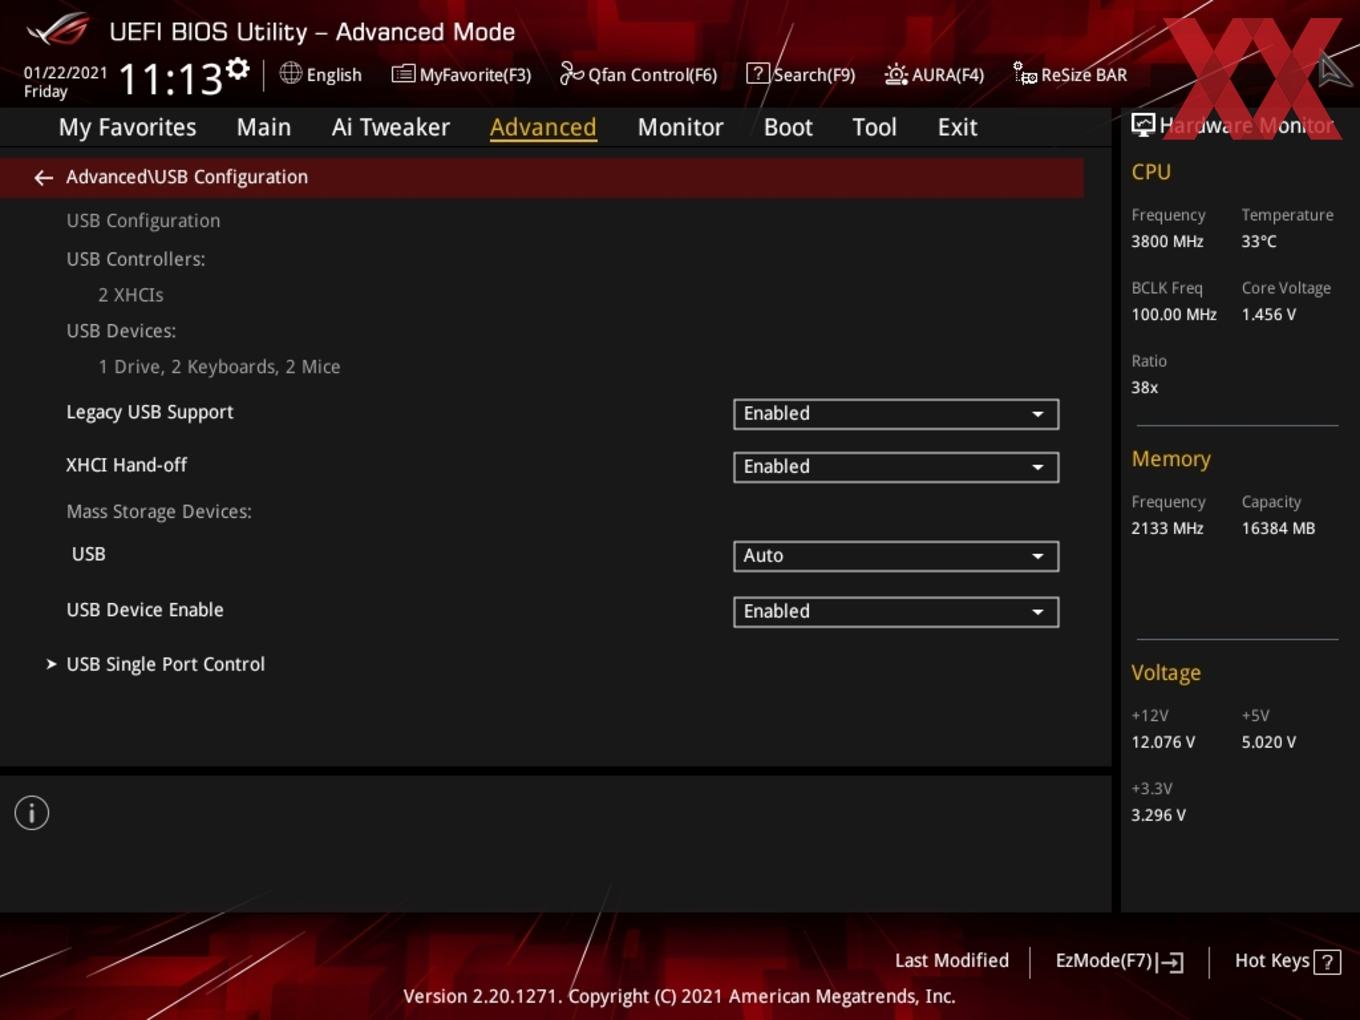The height and width of the screenshot is (1020, 1360).
Task: Click the Mass Storage Devices label
Action: [x=159, y=512]
